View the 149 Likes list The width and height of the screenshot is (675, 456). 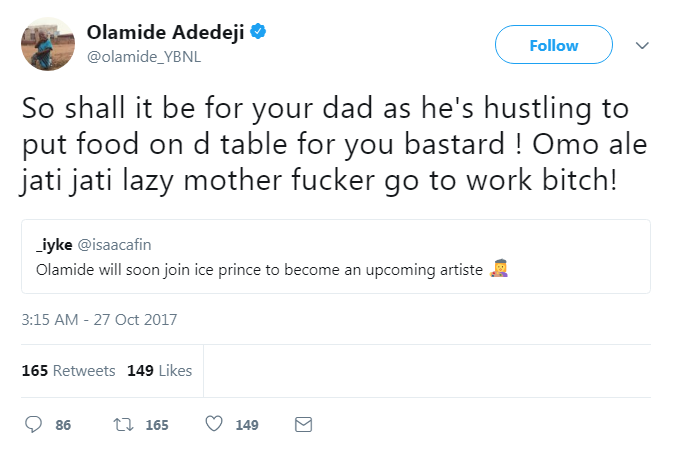pos(160,370)
